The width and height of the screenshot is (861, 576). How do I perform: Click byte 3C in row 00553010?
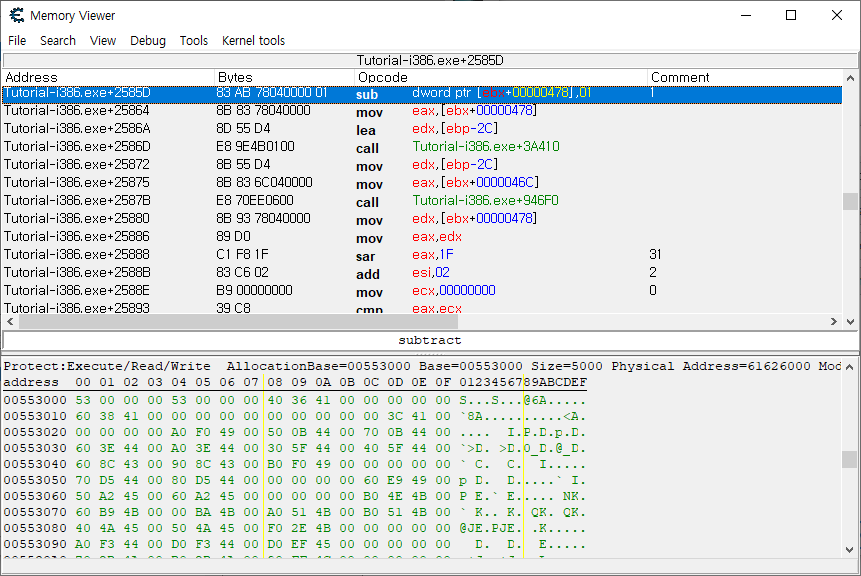[x=395, y=416]
